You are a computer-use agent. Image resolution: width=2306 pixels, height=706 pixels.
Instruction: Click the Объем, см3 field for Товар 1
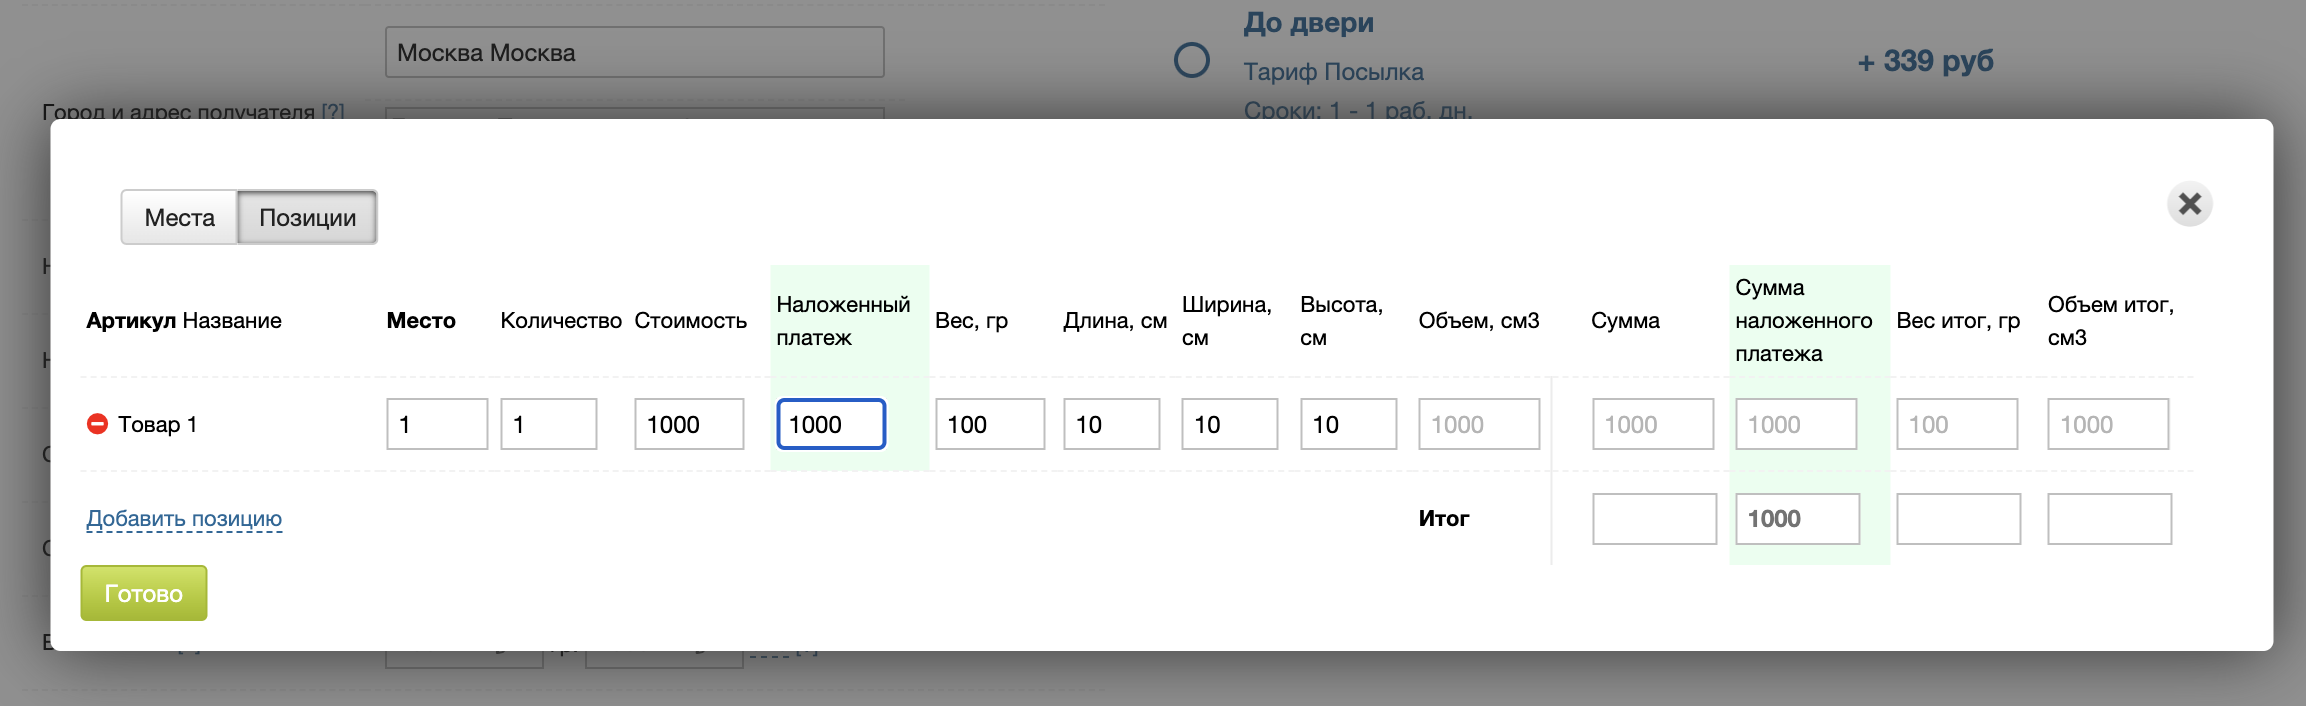pos(1478,424)
